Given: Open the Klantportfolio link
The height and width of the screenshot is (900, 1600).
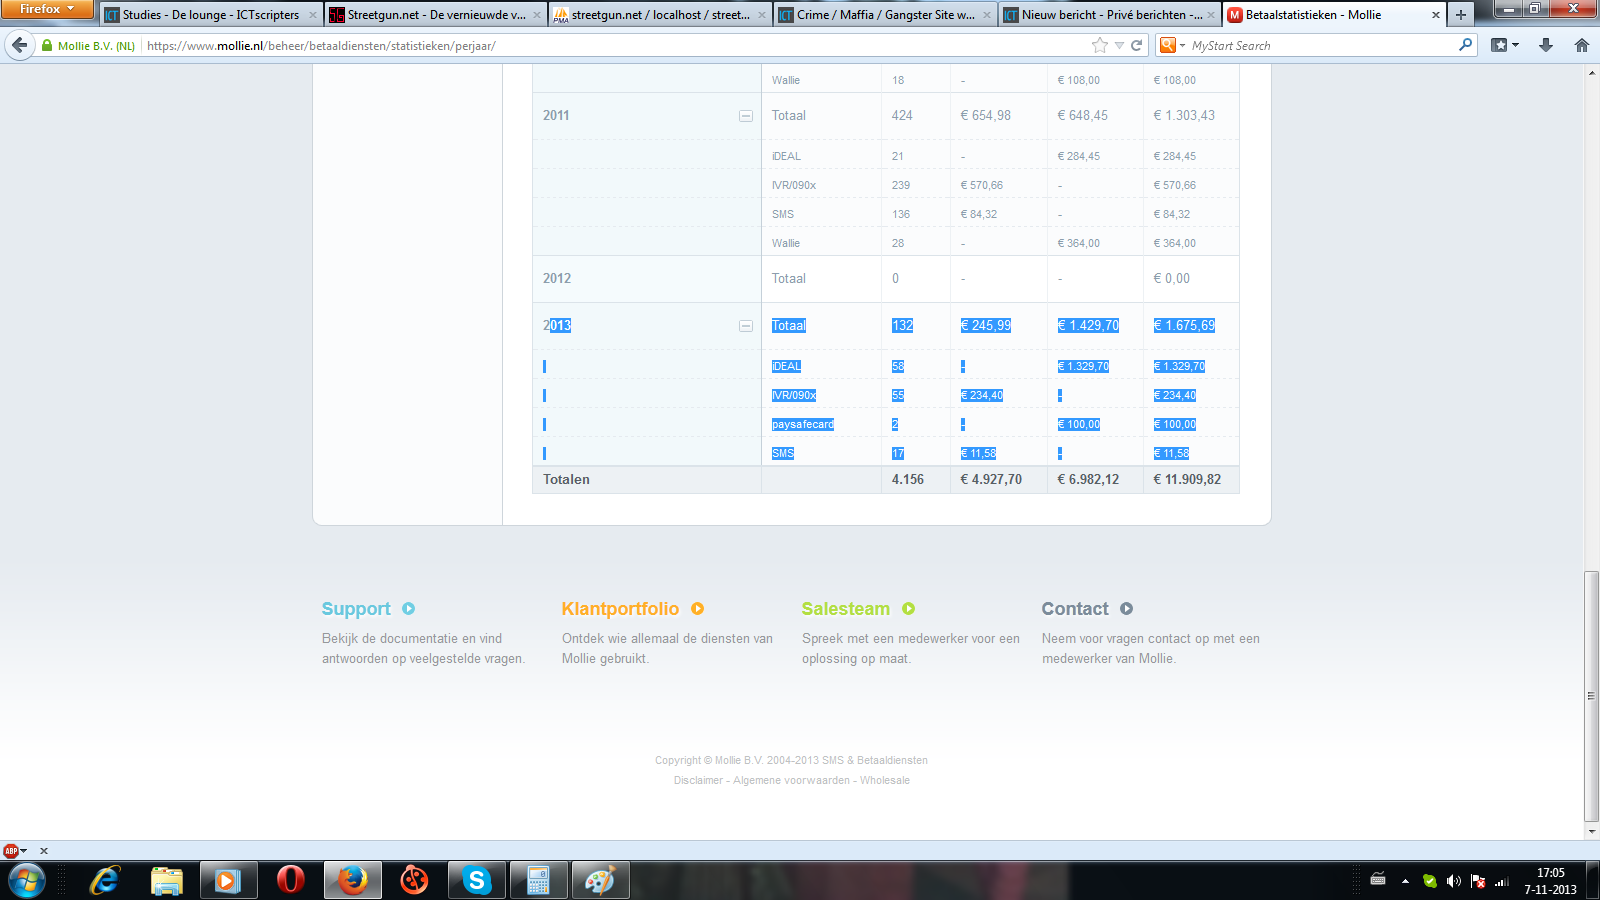Looking at the screenshot, I should [620, 609].
